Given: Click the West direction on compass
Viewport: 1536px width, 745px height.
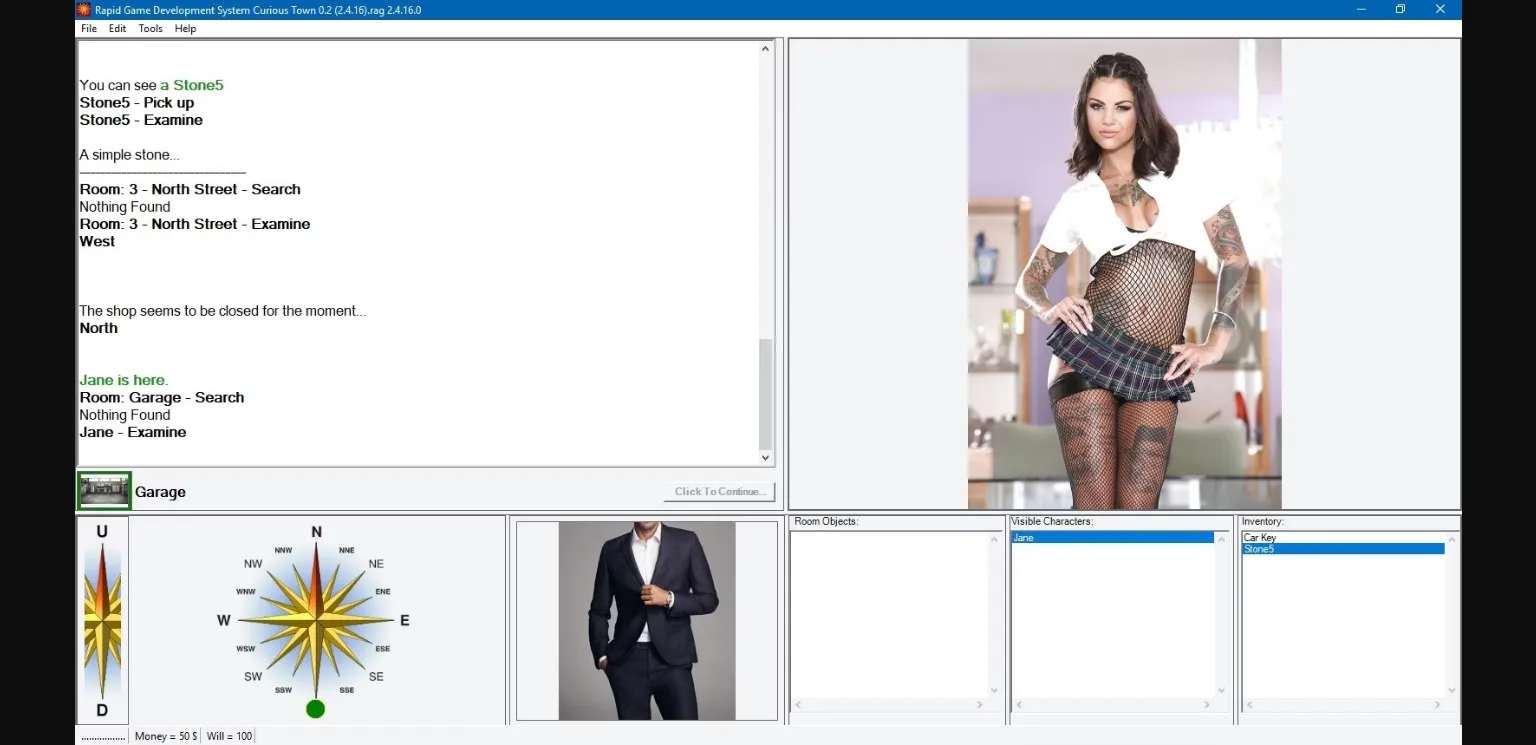Looking at the screenshot, I should click(x=224, y=621).
